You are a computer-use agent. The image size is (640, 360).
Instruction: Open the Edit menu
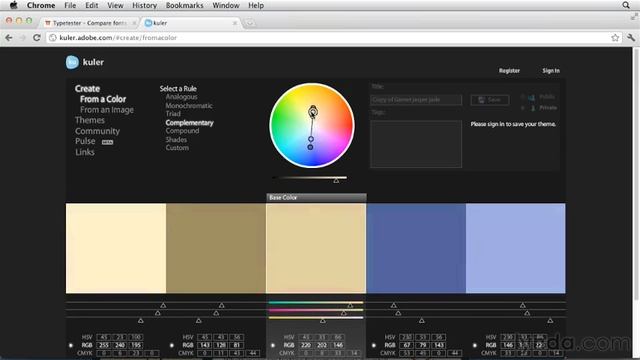91,5
